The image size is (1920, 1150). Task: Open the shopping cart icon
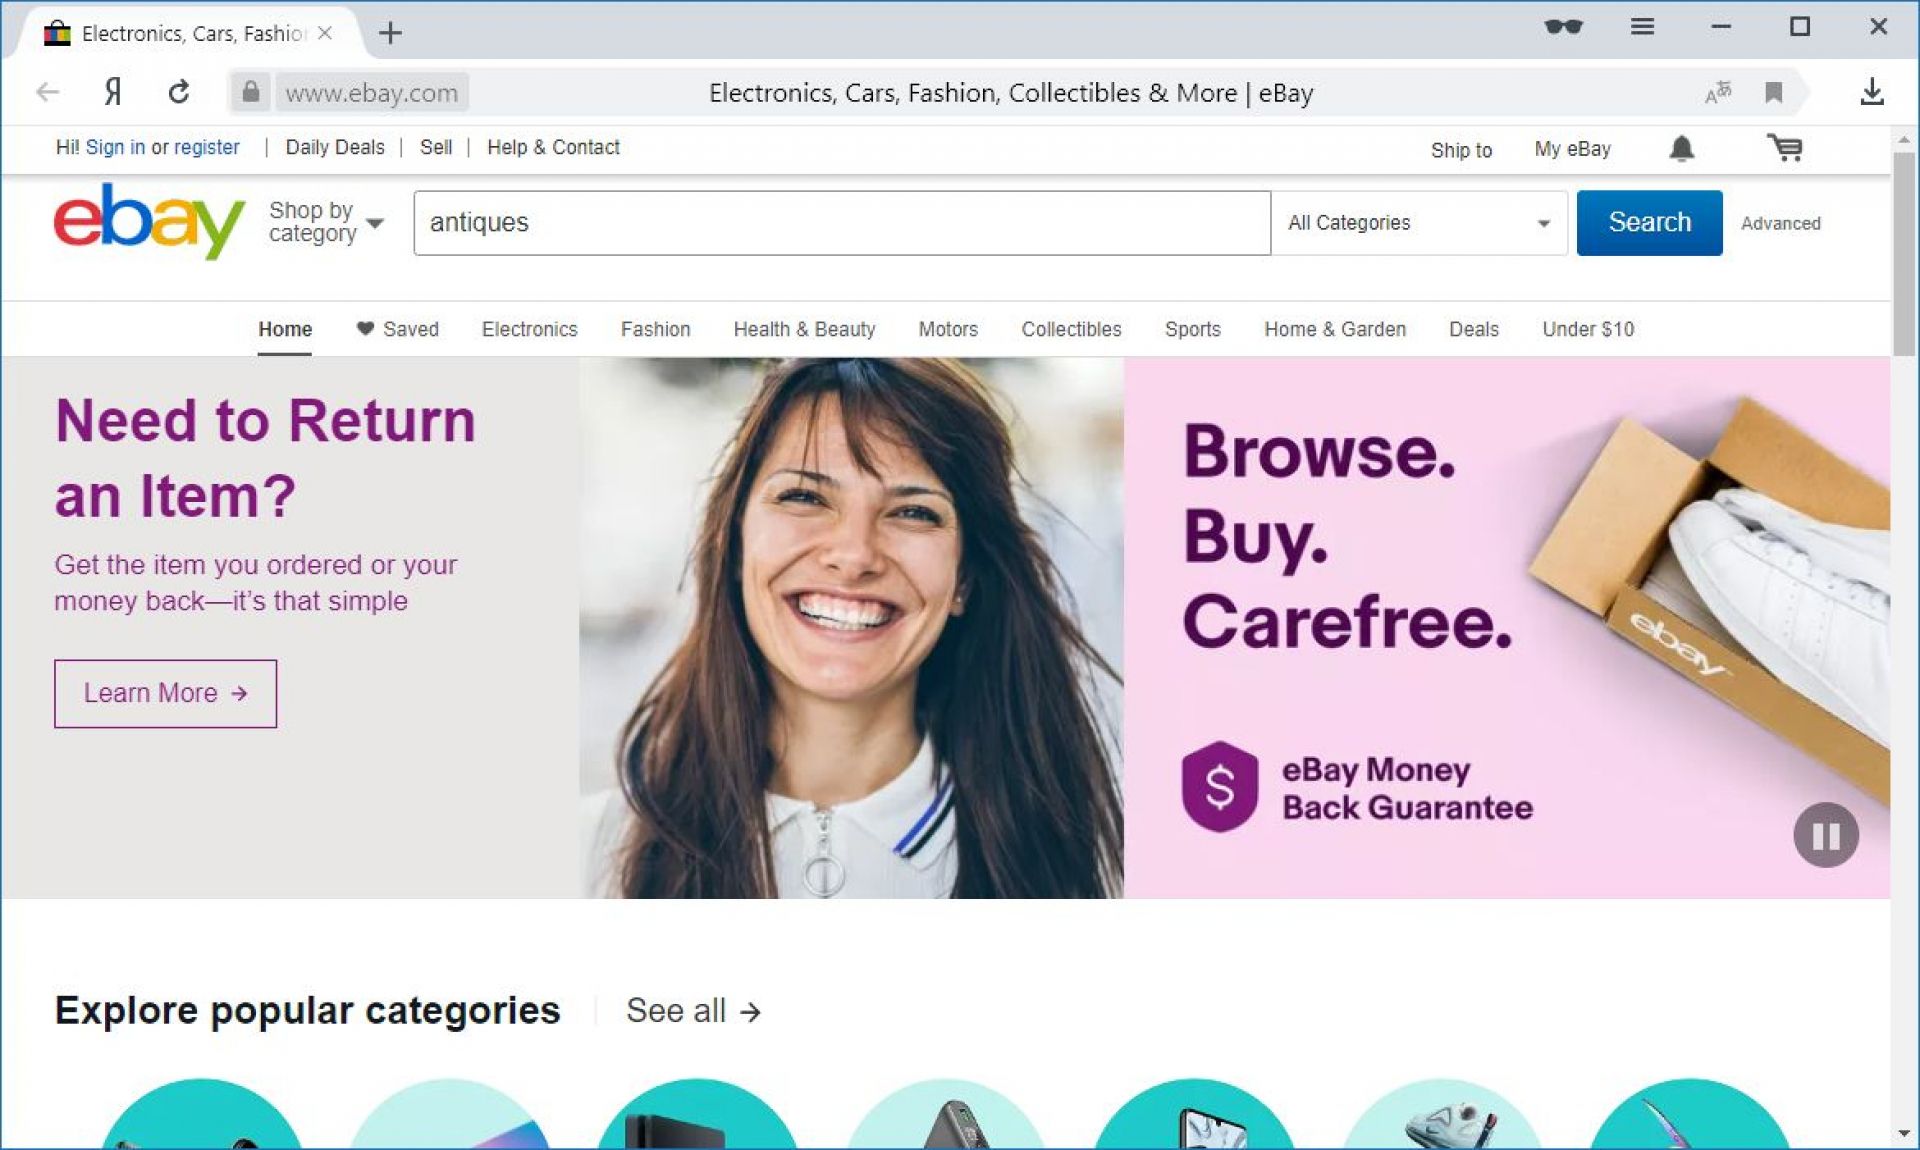[1785, 148]
